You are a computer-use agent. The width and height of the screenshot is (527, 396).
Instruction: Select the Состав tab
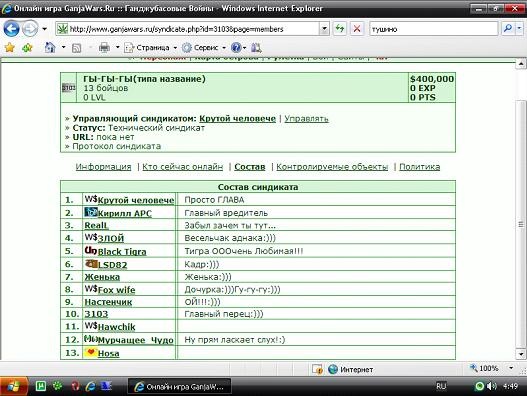point(250,167)
